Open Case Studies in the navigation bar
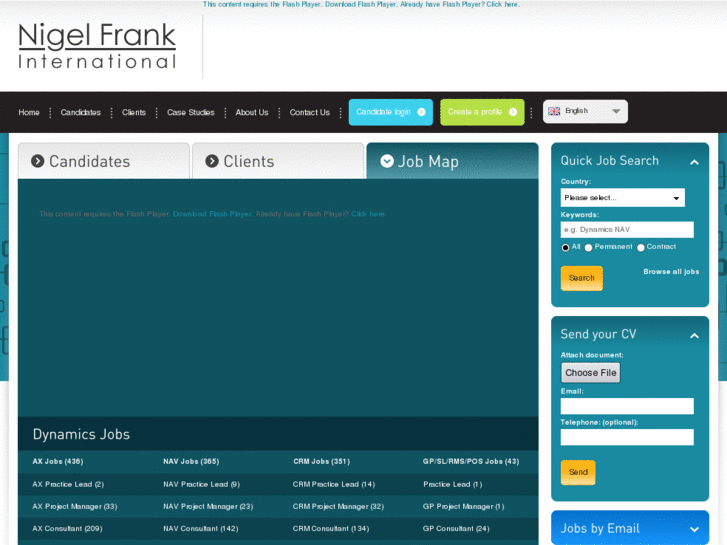The height and width of the screenshot is (545, 727). 191,112
